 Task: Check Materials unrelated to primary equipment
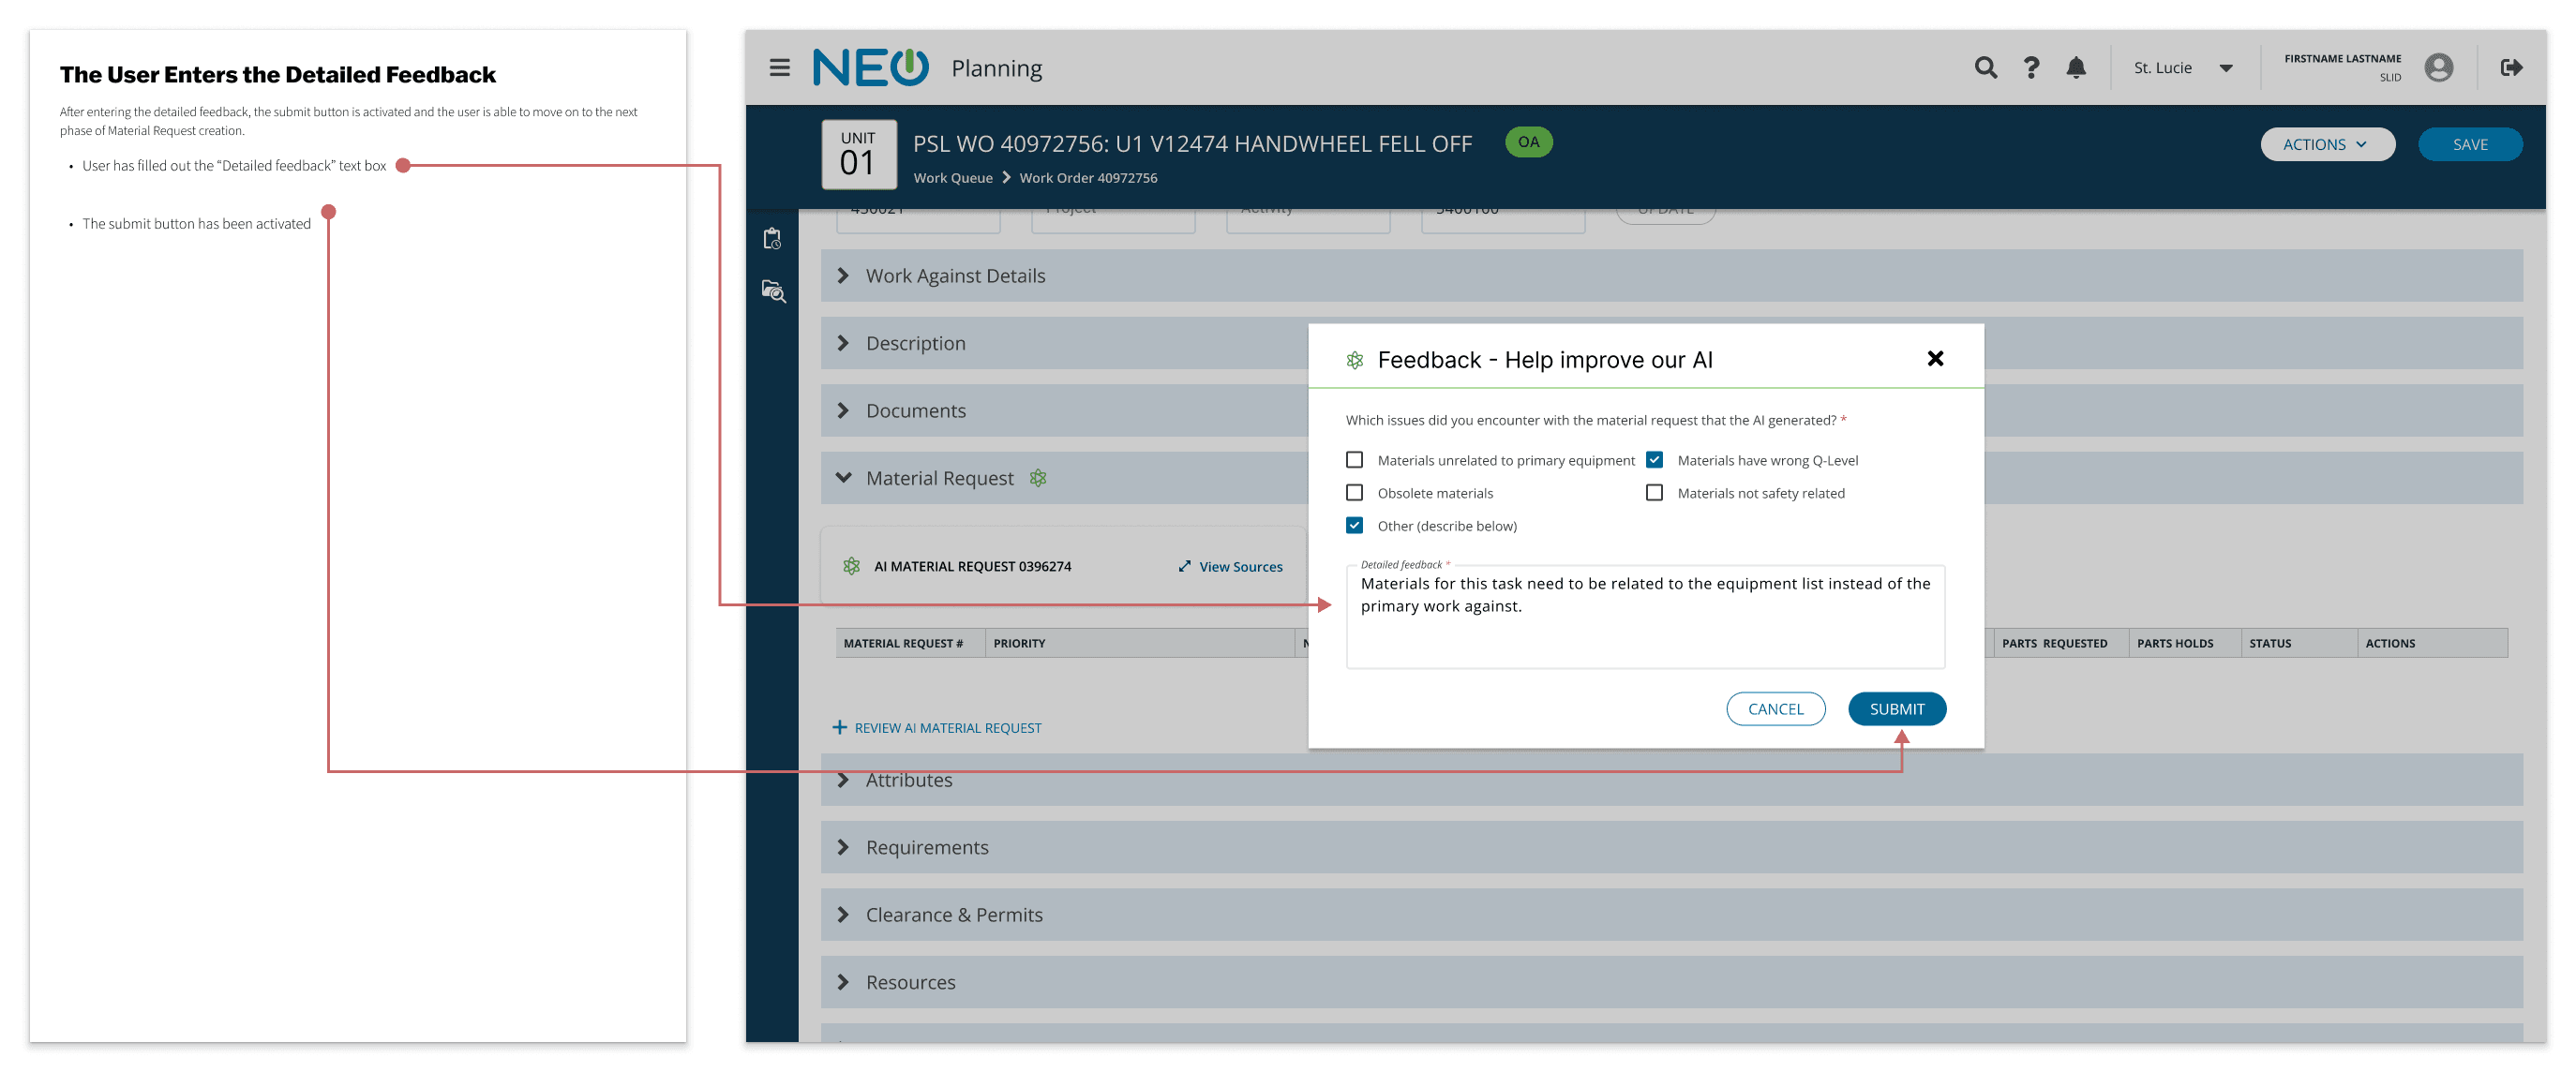1354,460
